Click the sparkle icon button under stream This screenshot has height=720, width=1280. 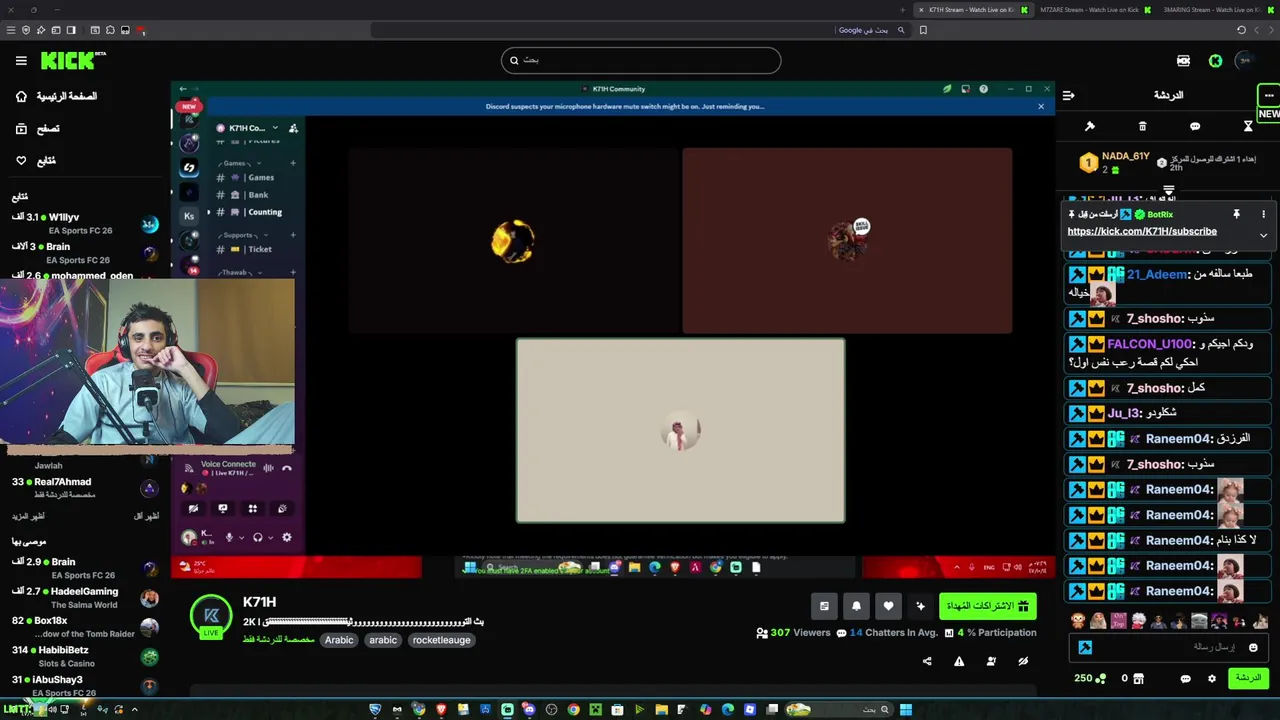click(921, 606)
